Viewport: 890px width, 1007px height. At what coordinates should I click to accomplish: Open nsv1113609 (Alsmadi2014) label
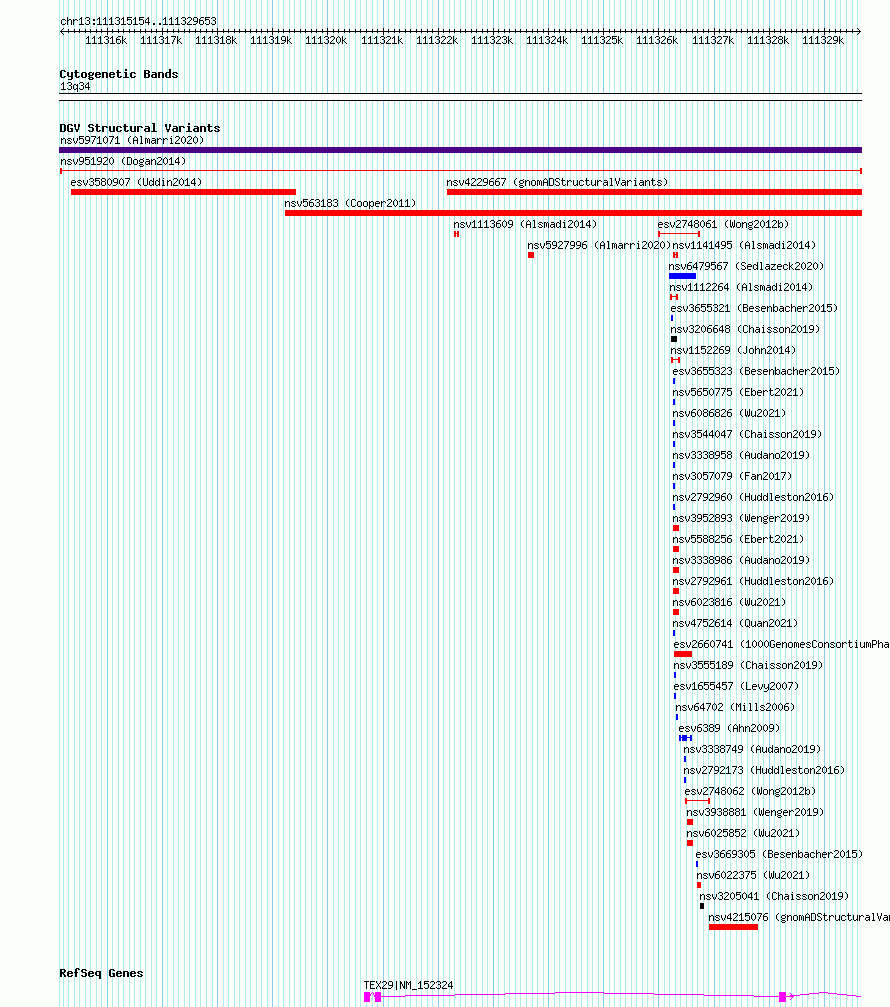(525, 224)
